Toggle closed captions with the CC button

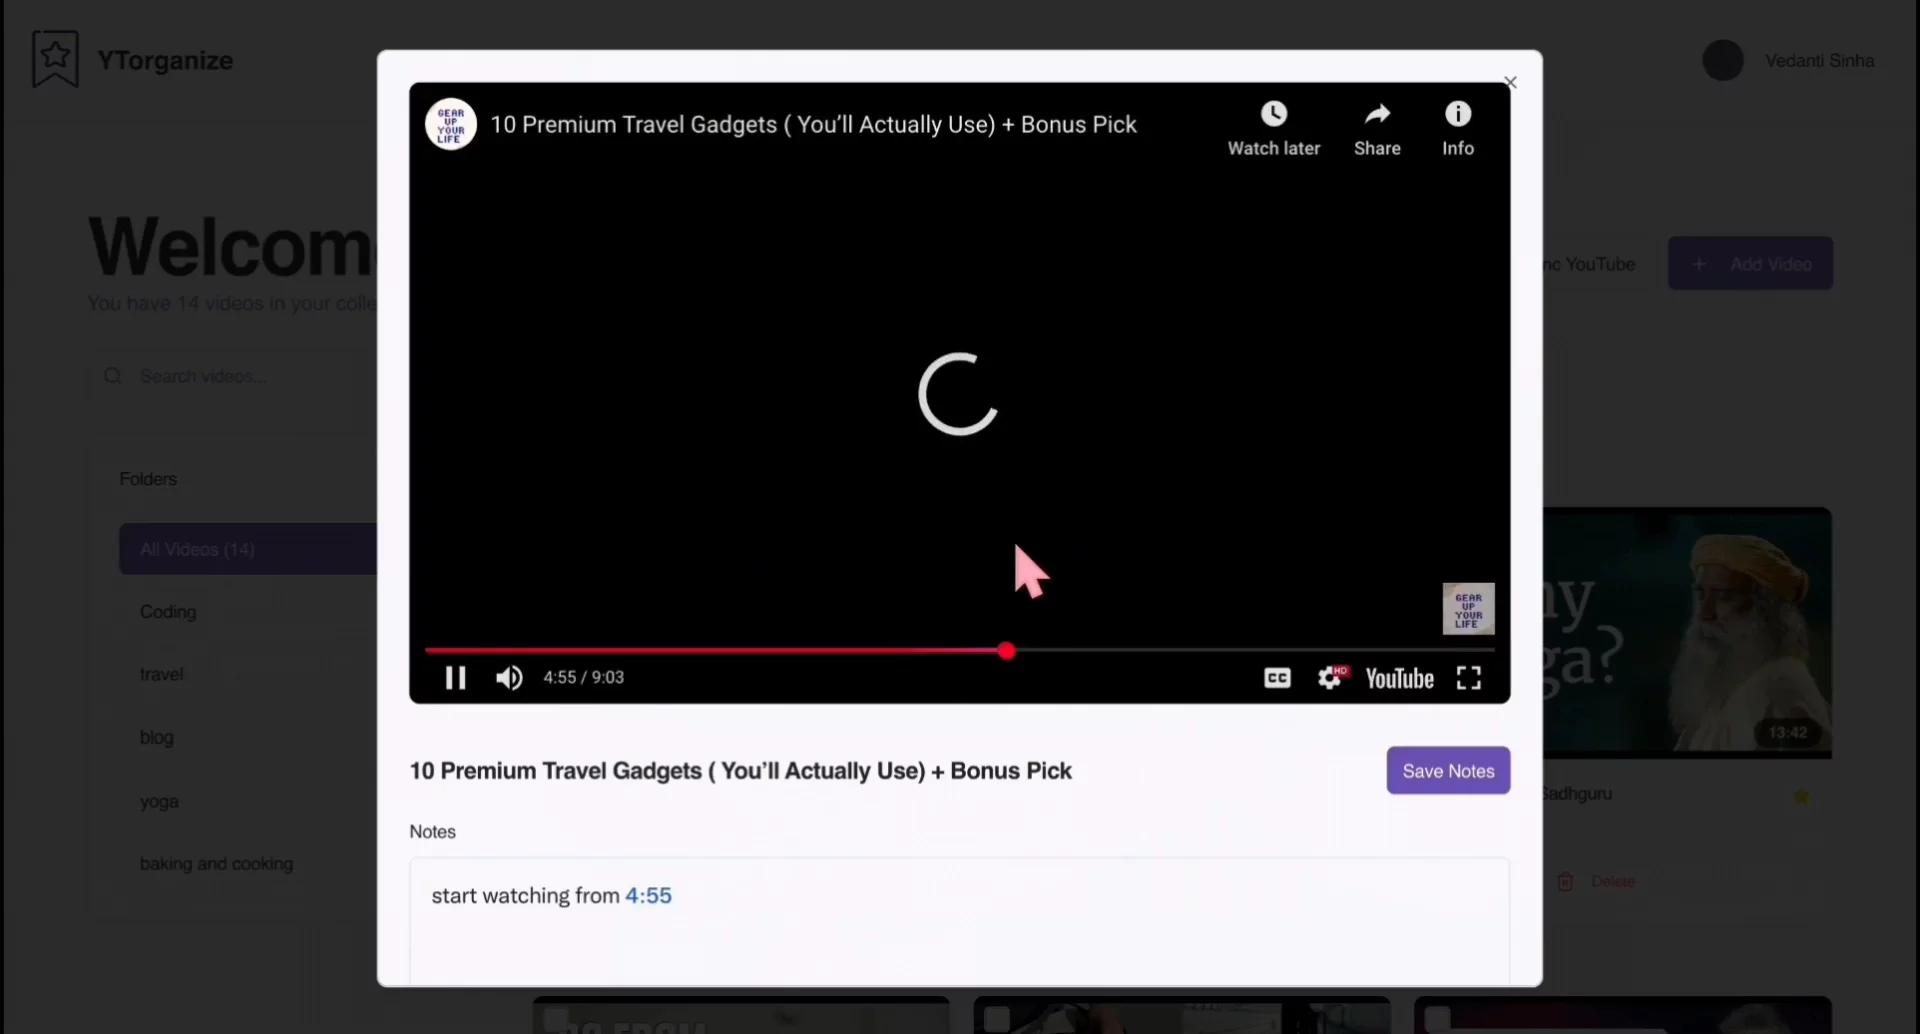point(1276,678)
